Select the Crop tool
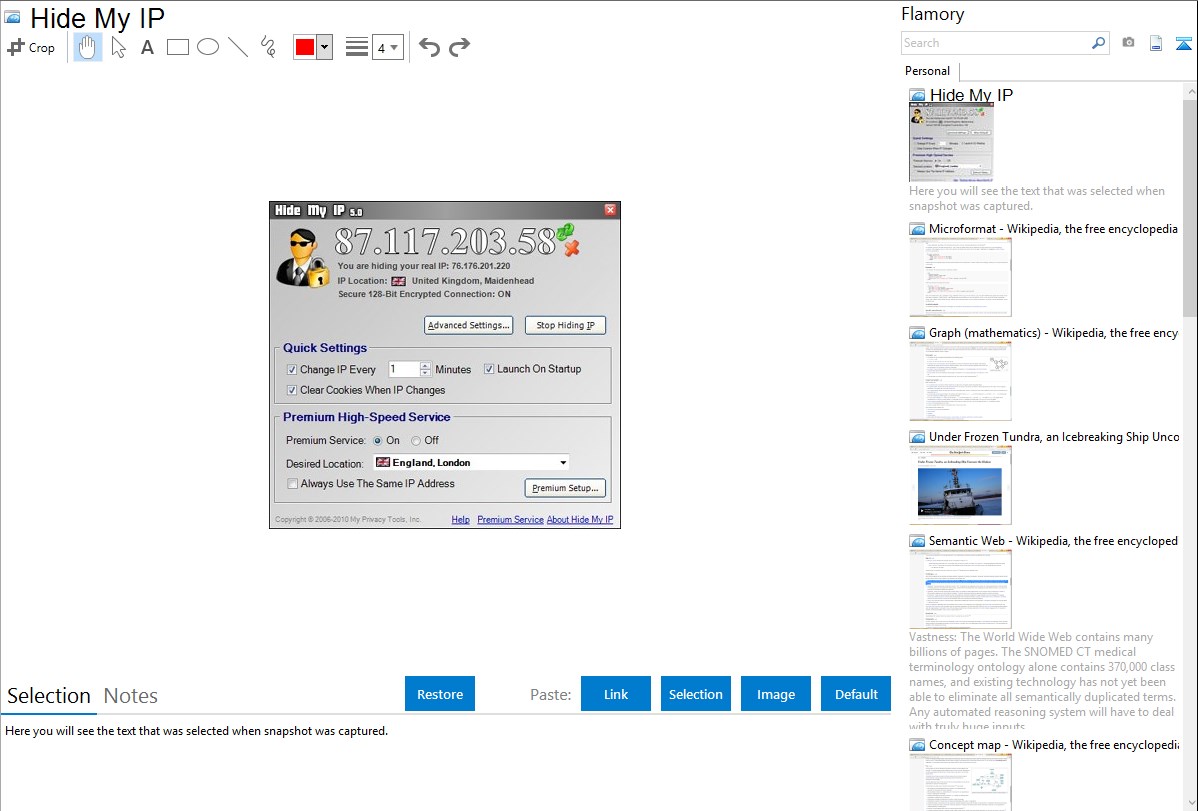The width and height of the screenshot is (1198, 811). pos(31,47)
